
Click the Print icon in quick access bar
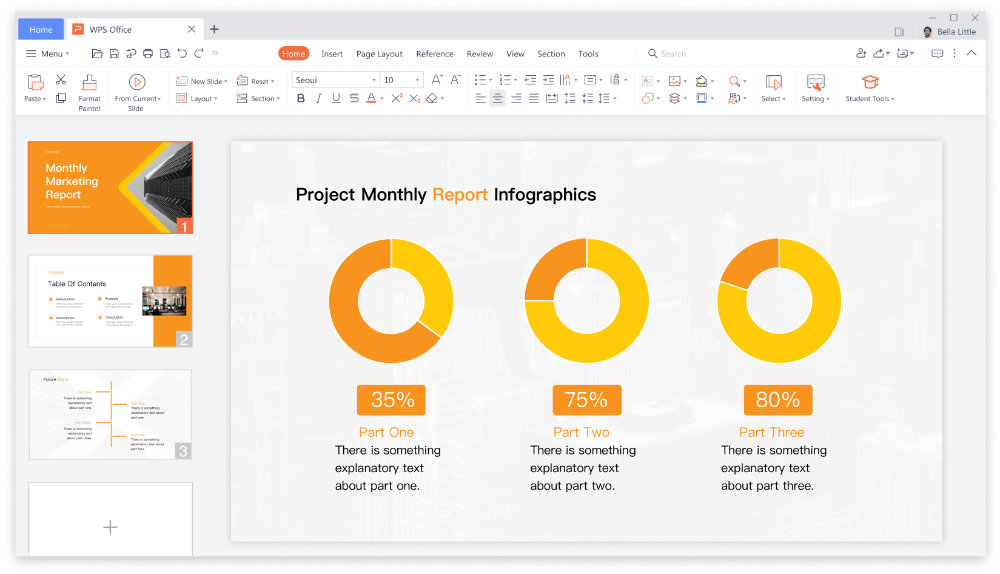point(148,54)
